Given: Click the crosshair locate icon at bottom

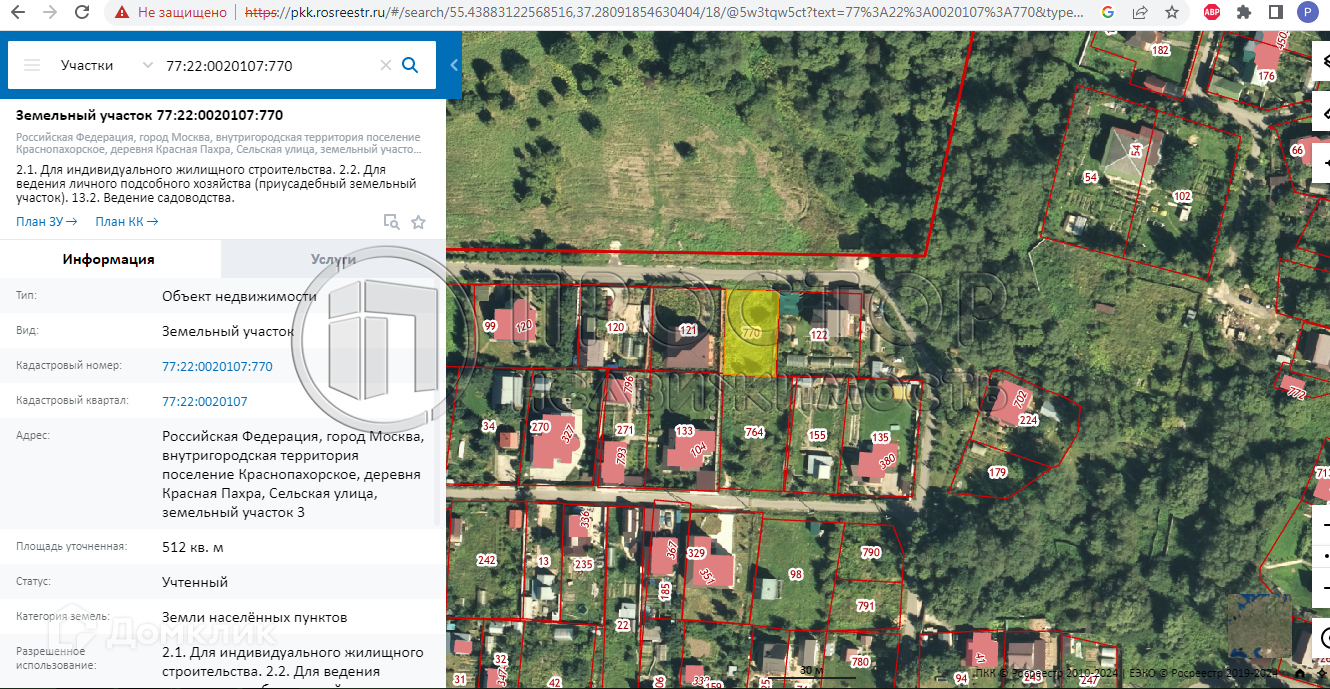Looking at the screenshot, I should (1320, 672).
